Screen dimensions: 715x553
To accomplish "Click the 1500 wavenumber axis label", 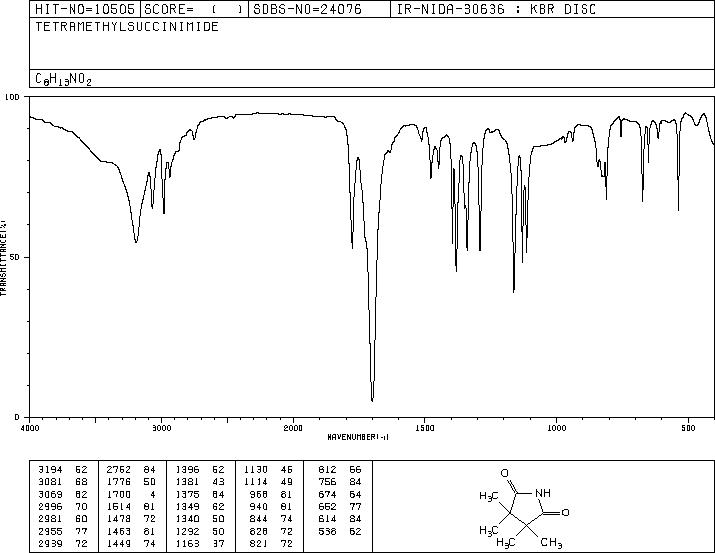I will coord(425,428).
